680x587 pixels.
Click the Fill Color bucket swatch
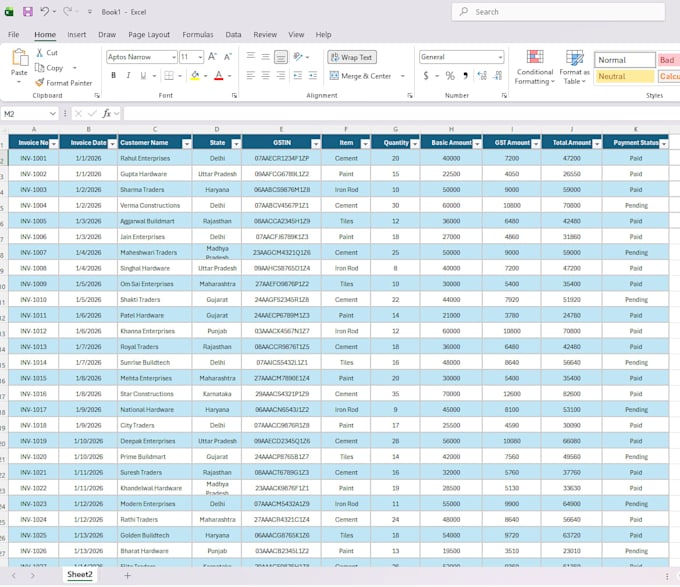coord(195,75)
